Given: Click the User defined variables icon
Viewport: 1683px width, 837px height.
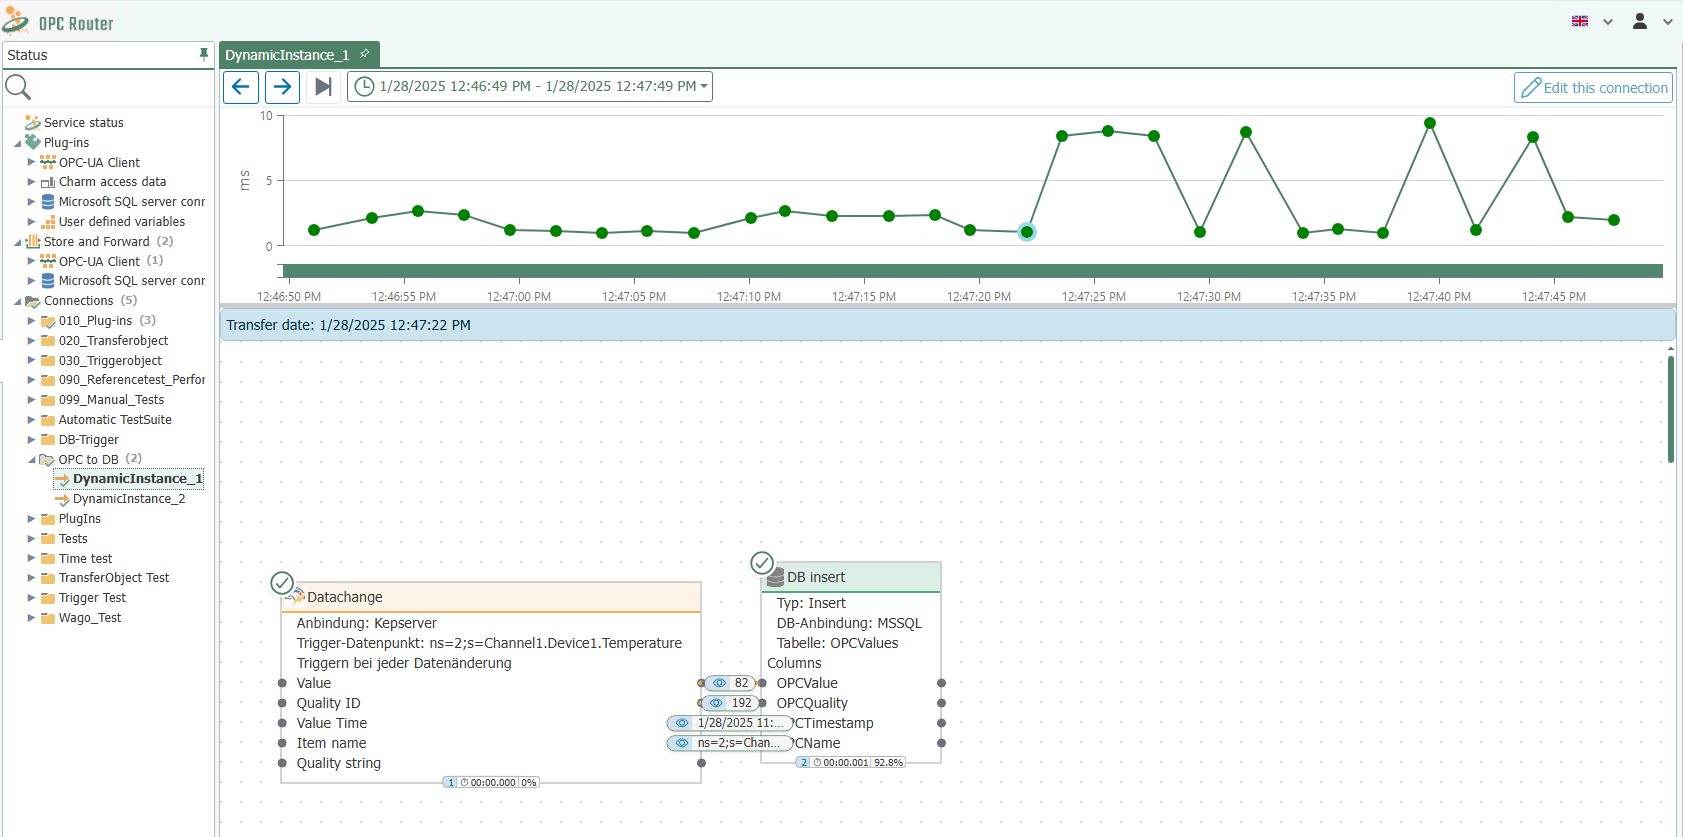Looking at the screenshot, I should (48, 222).
